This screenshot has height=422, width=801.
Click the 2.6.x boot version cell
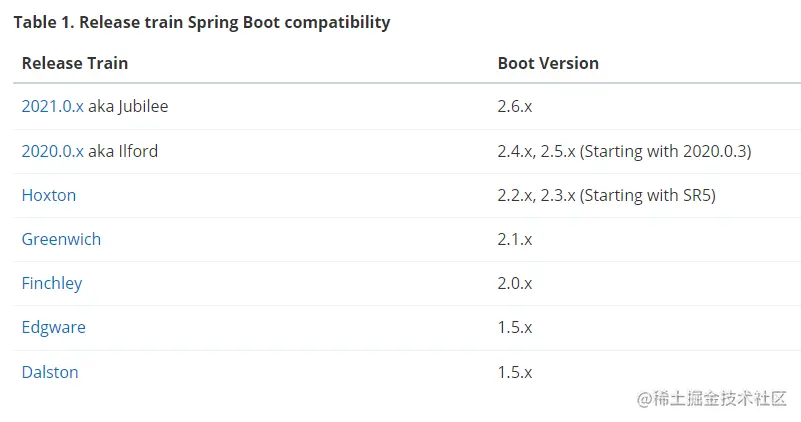pos(515,106)
